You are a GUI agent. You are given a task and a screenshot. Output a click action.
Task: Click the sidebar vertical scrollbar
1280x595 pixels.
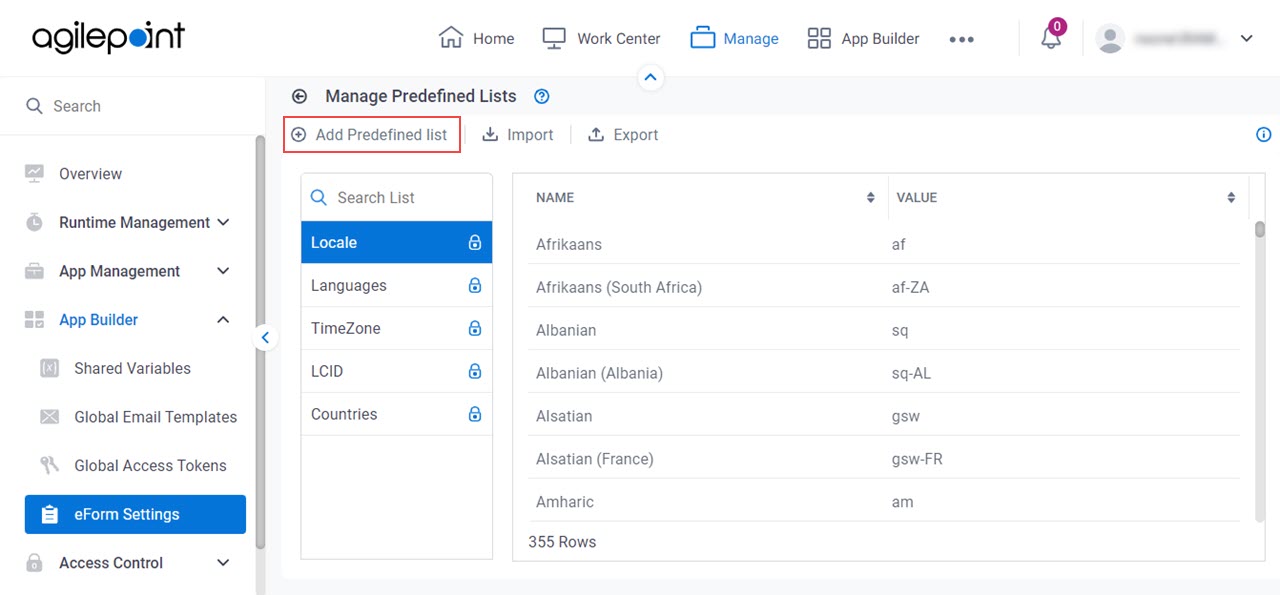point(261,340)
